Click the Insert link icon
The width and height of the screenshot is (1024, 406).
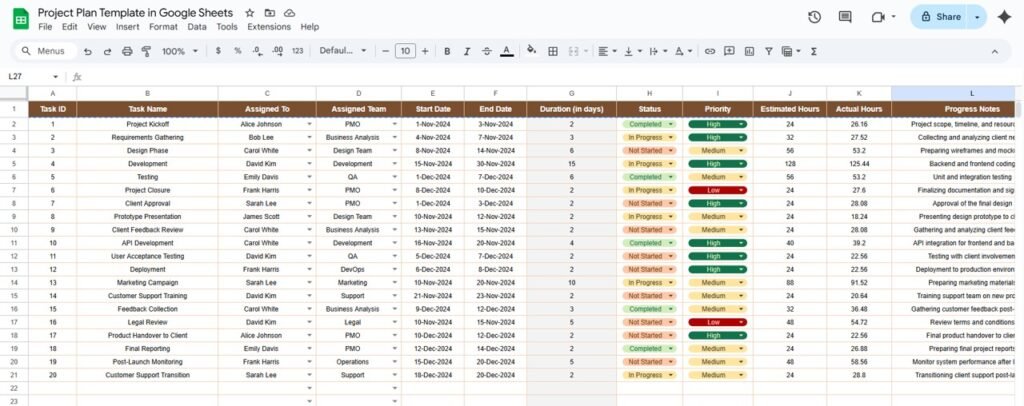coord(710,51)
